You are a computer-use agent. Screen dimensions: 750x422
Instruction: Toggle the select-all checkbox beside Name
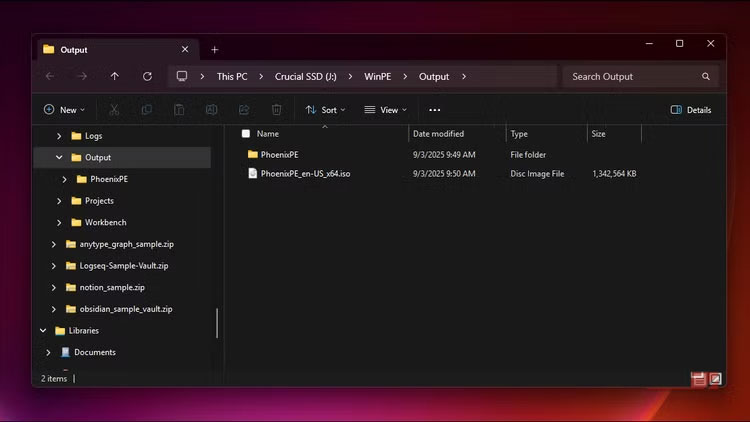click(246, 134)
